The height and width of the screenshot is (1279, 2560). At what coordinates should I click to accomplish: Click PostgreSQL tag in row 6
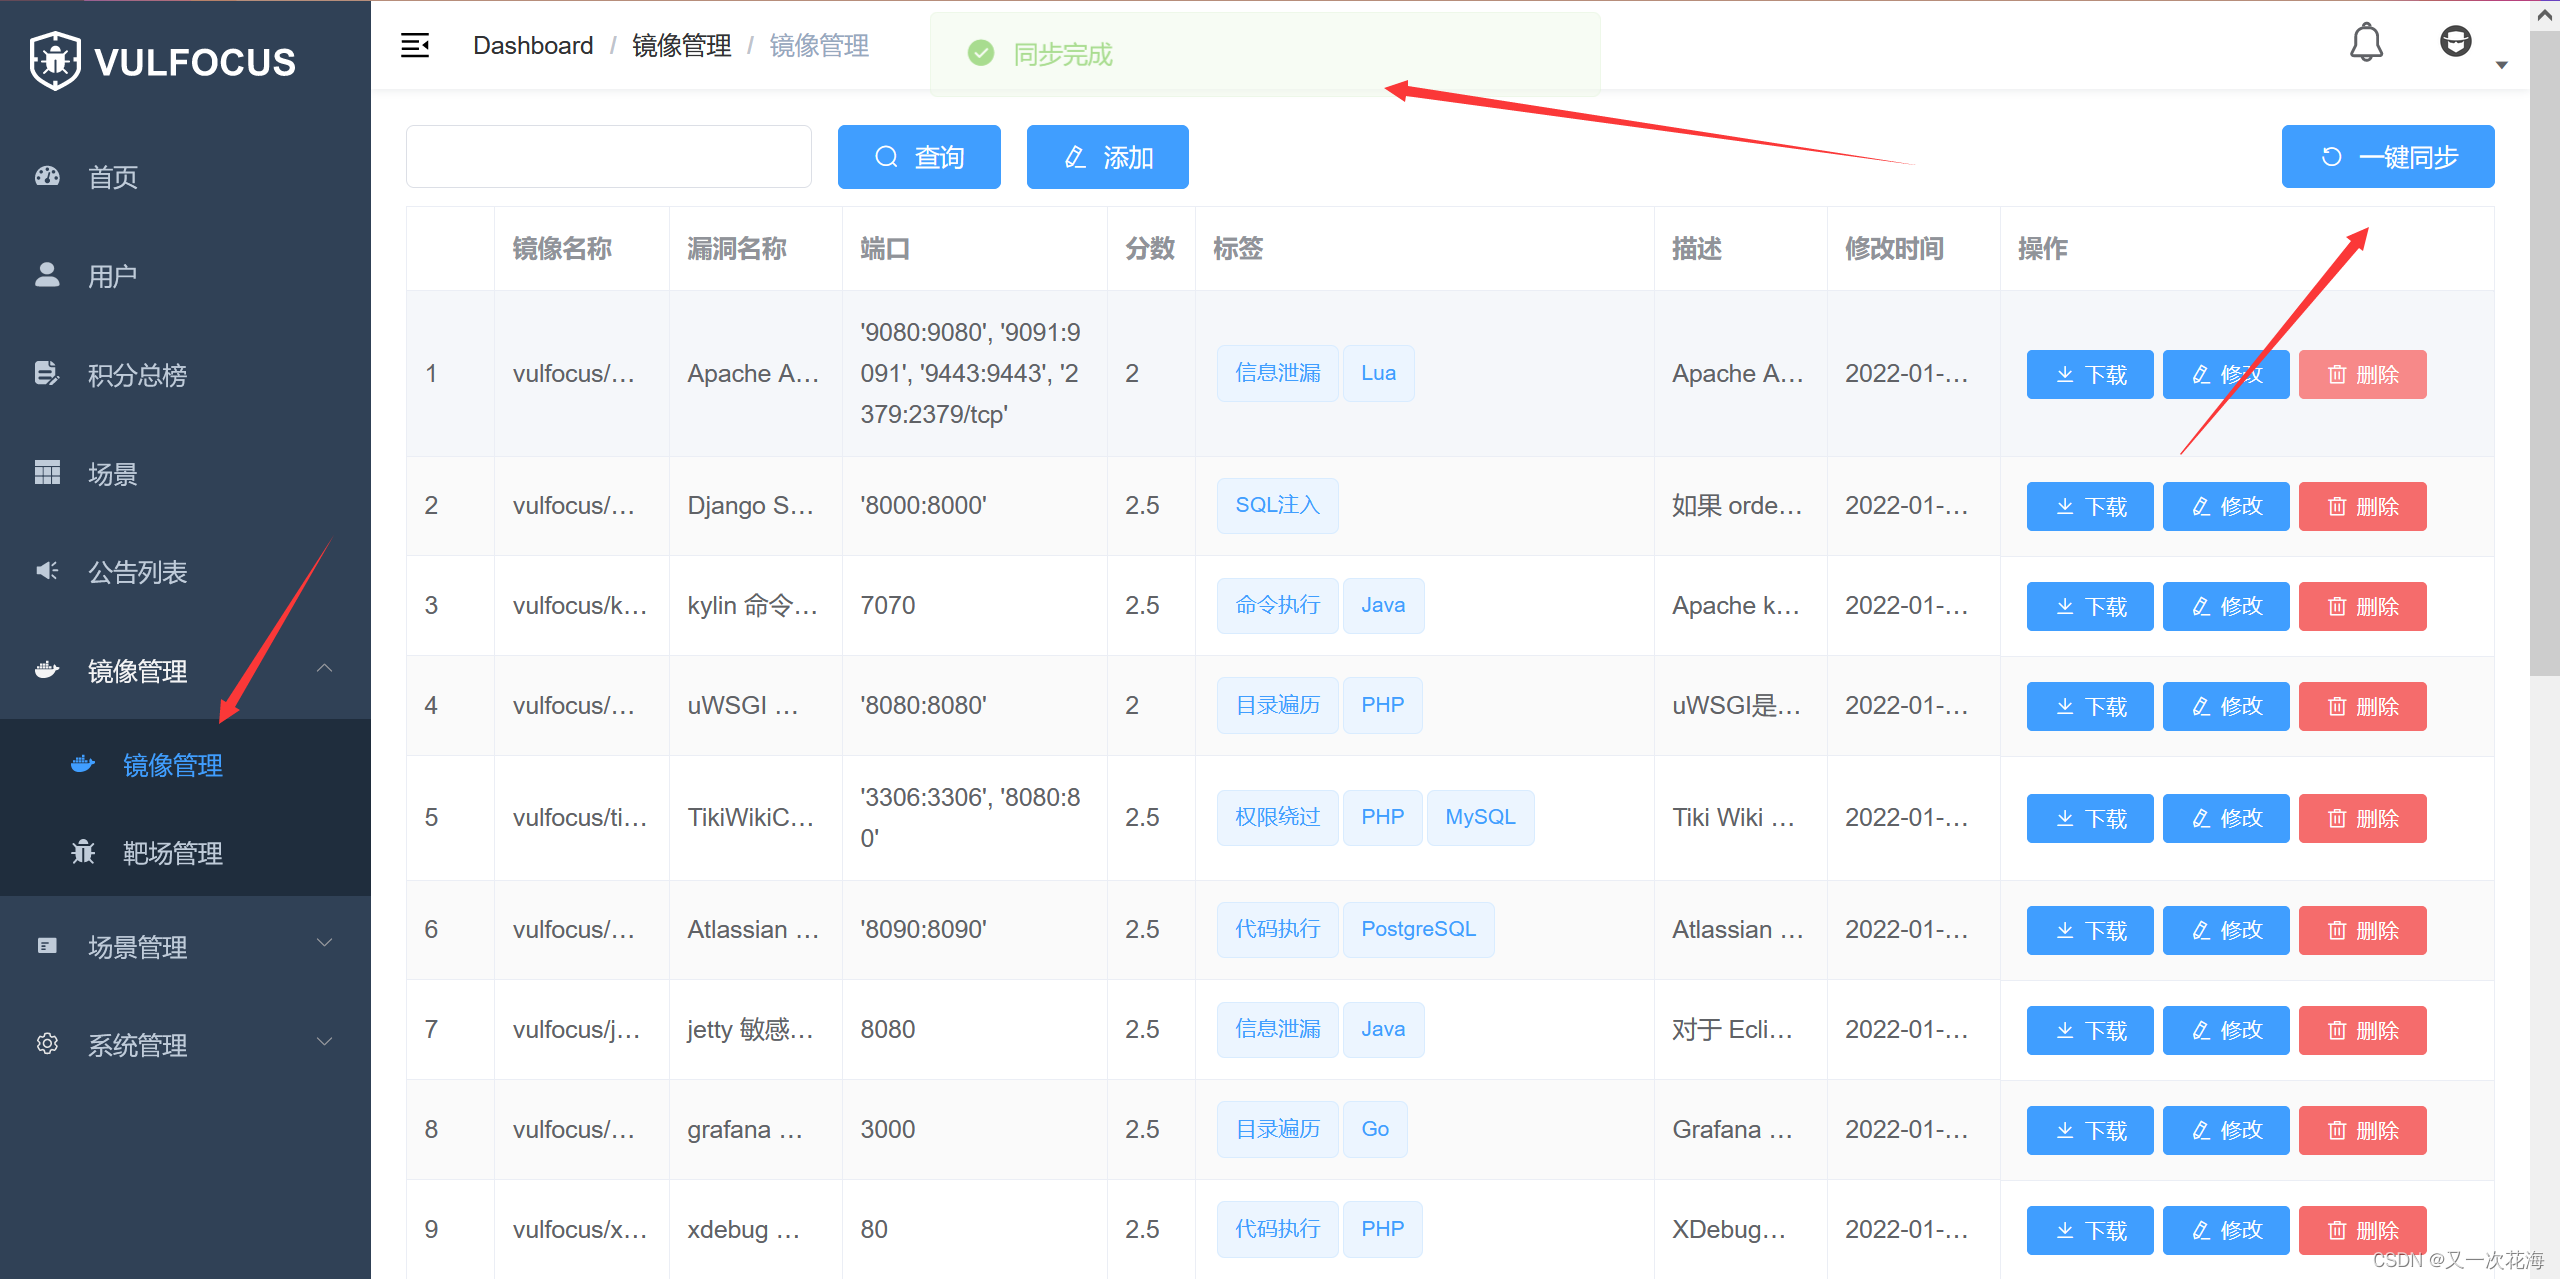click(1418, 929)
